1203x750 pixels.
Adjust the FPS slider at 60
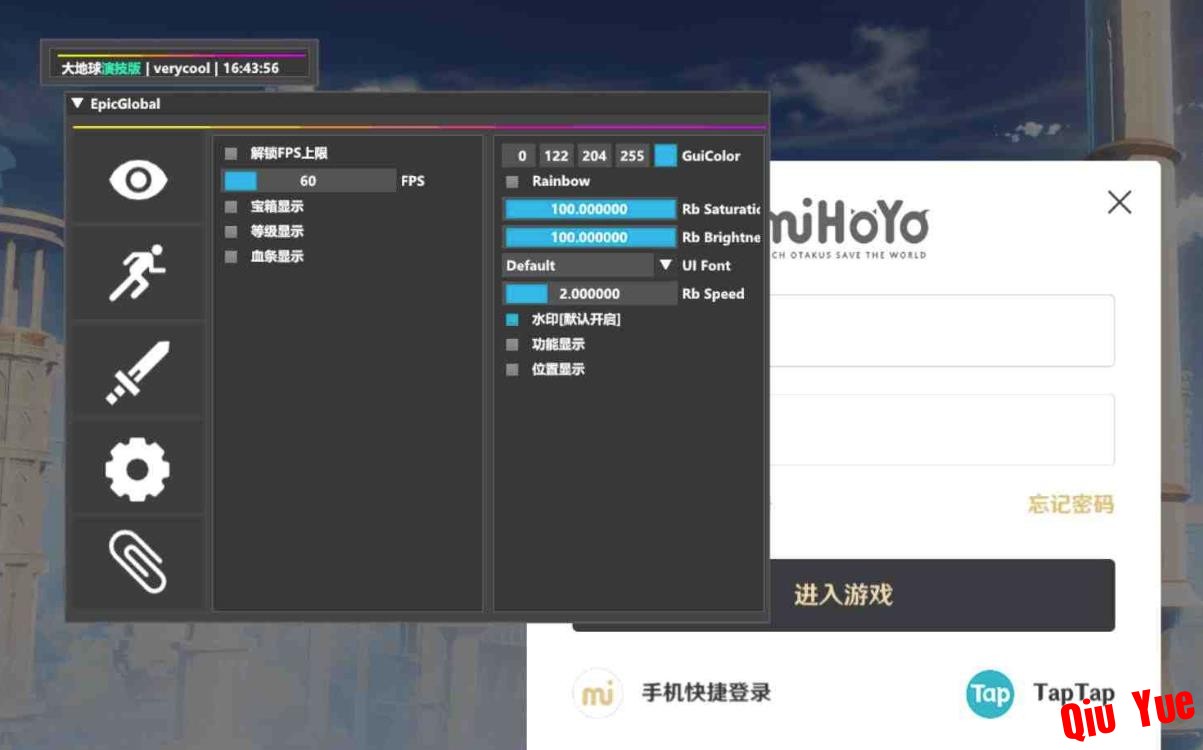(x=308, y=181)
